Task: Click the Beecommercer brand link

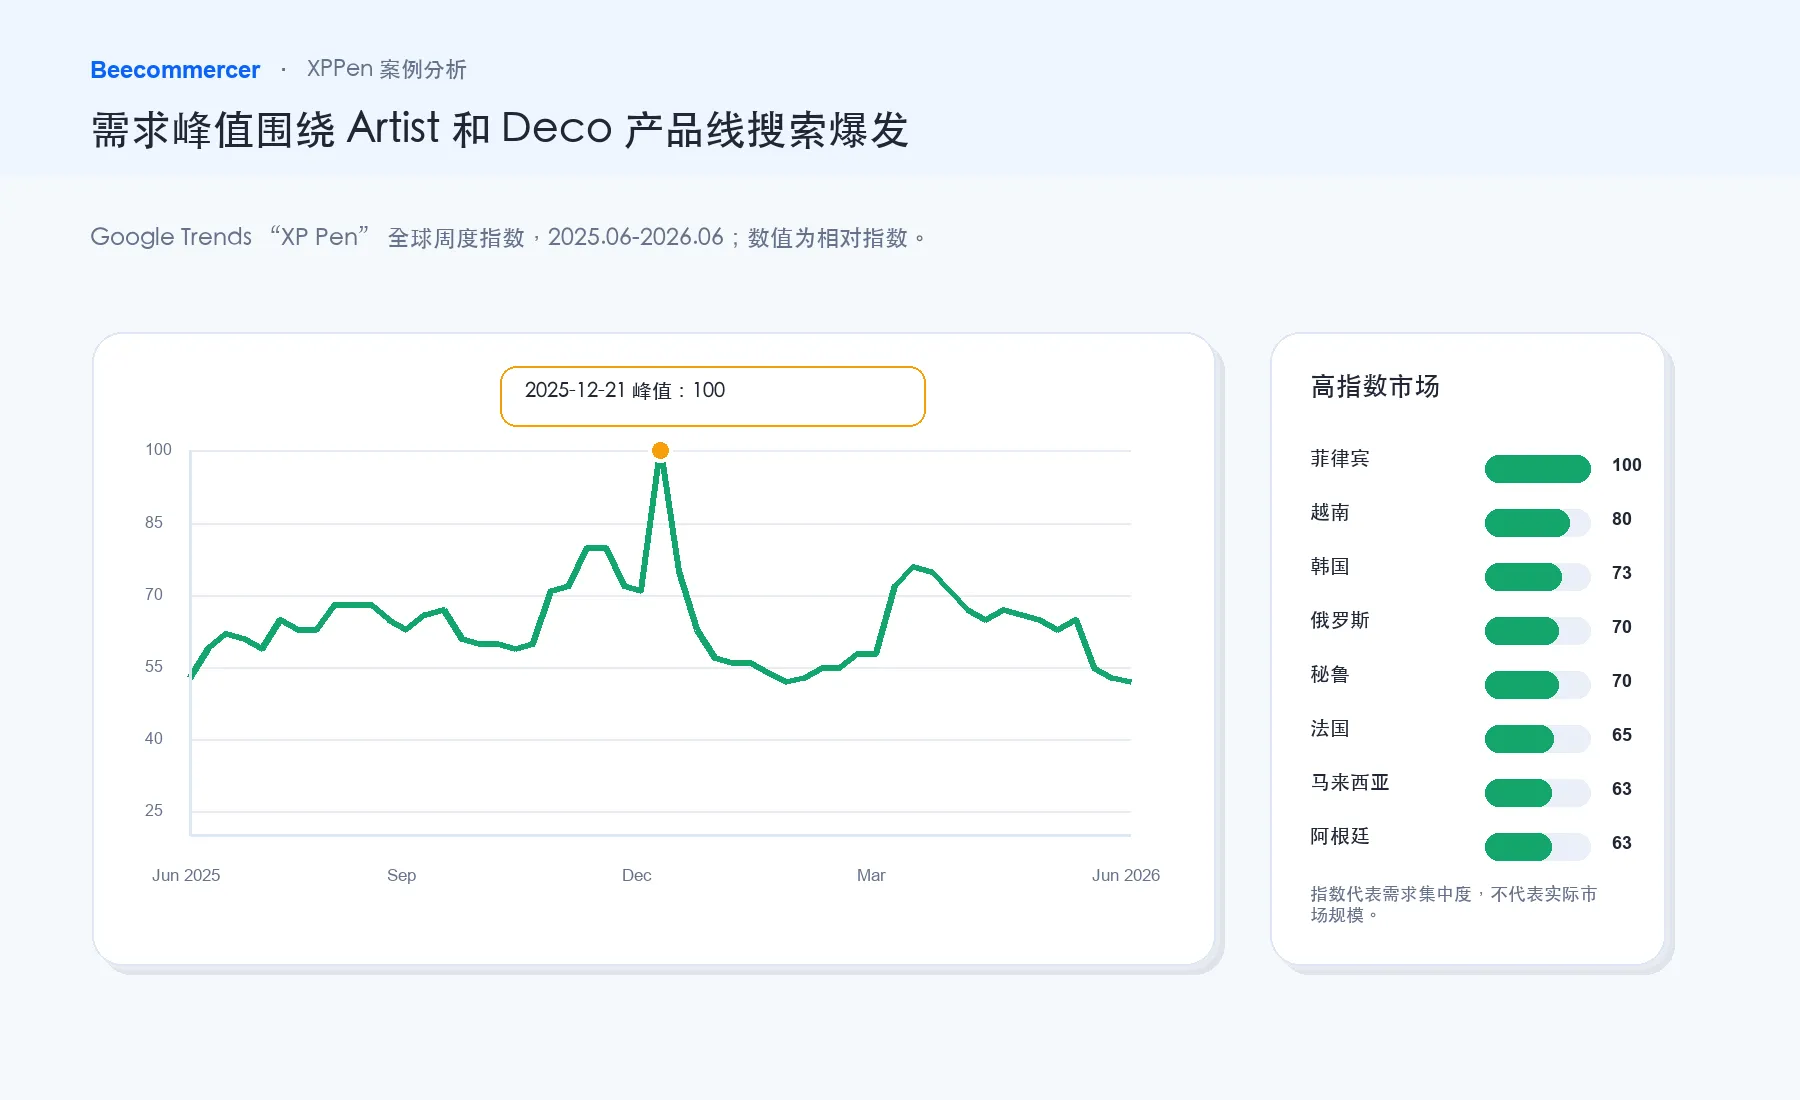Action: click(175, 70)
